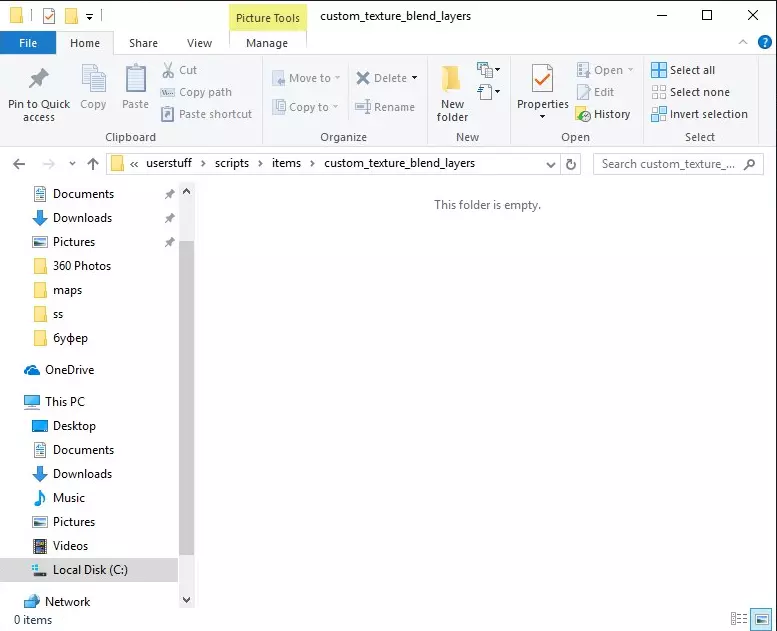Switch to Large icons view icon
Screen dimensions: 777x631
[761, 619]
